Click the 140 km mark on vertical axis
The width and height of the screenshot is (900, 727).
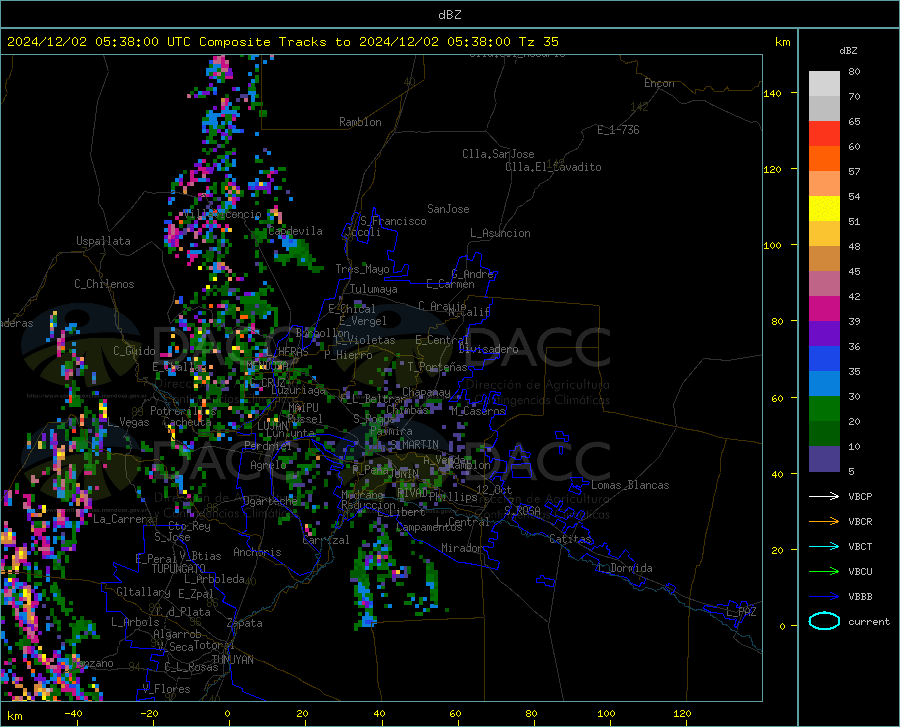tap(772, 93)
